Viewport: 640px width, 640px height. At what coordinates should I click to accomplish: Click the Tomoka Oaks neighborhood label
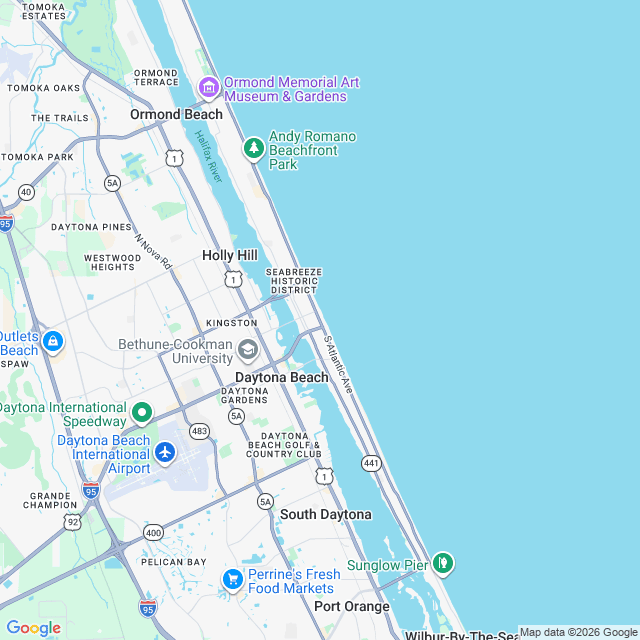point(44,88)
